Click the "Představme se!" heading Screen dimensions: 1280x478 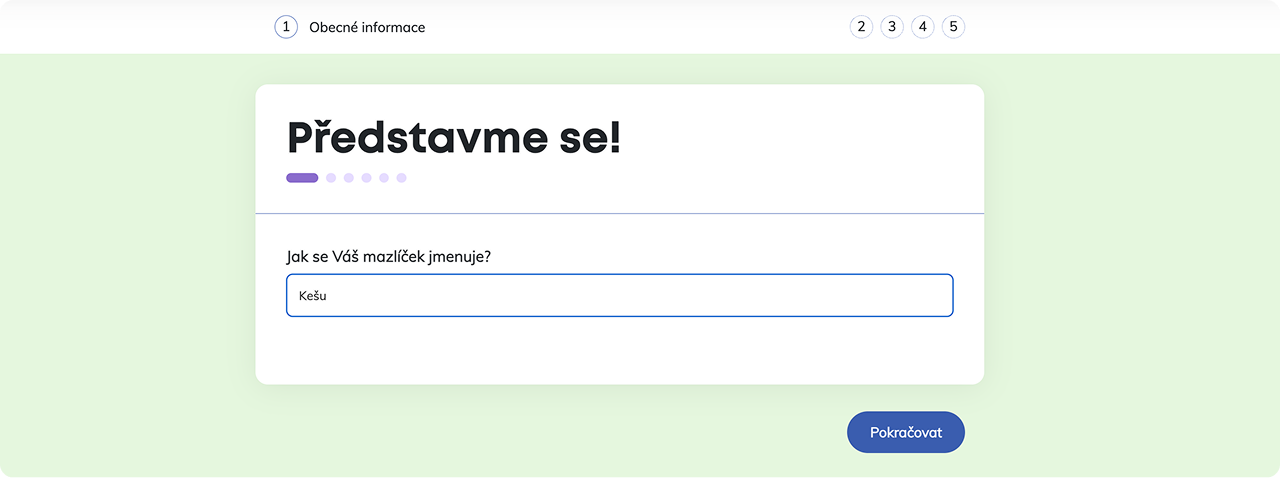pyautogui.click(x=454, y=137)
